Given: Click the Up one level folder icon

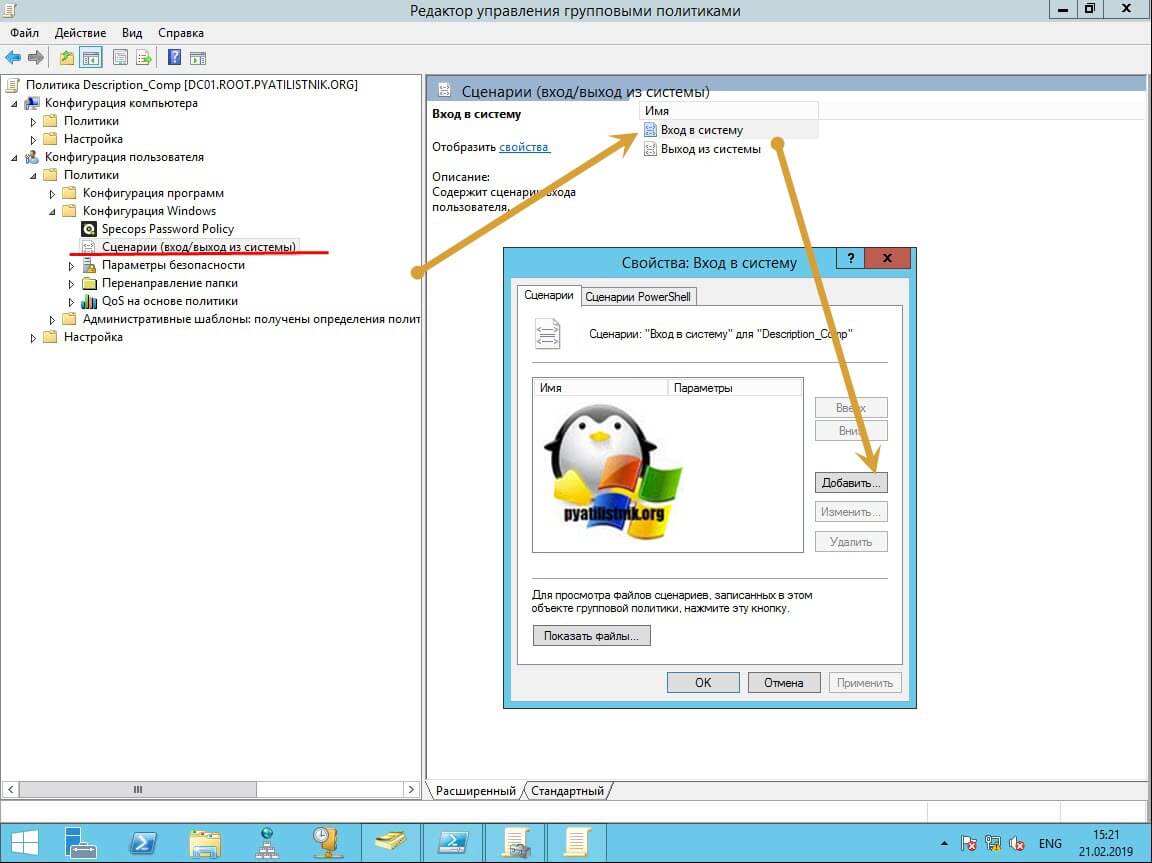Looking at the screenshot, I should pos(67,57).
